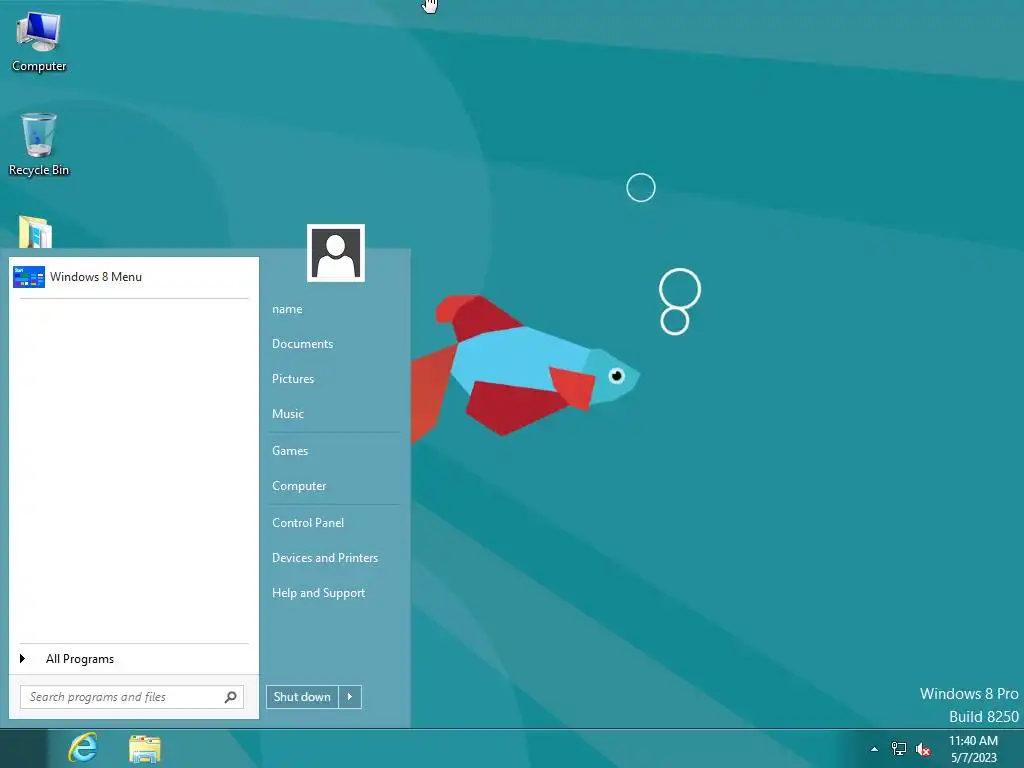Launch Windows 8 Menu program entry

(134, 277)
